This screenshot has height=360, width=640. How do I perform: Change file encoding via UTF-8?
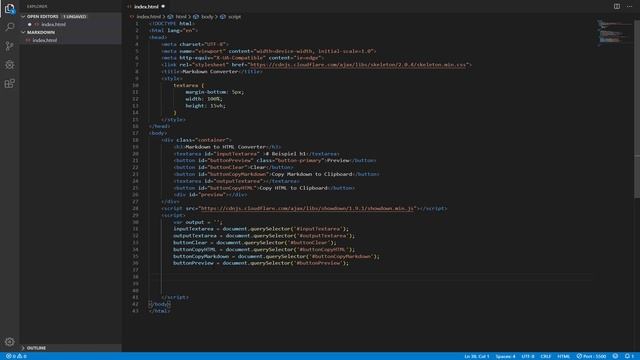point(528,356)
